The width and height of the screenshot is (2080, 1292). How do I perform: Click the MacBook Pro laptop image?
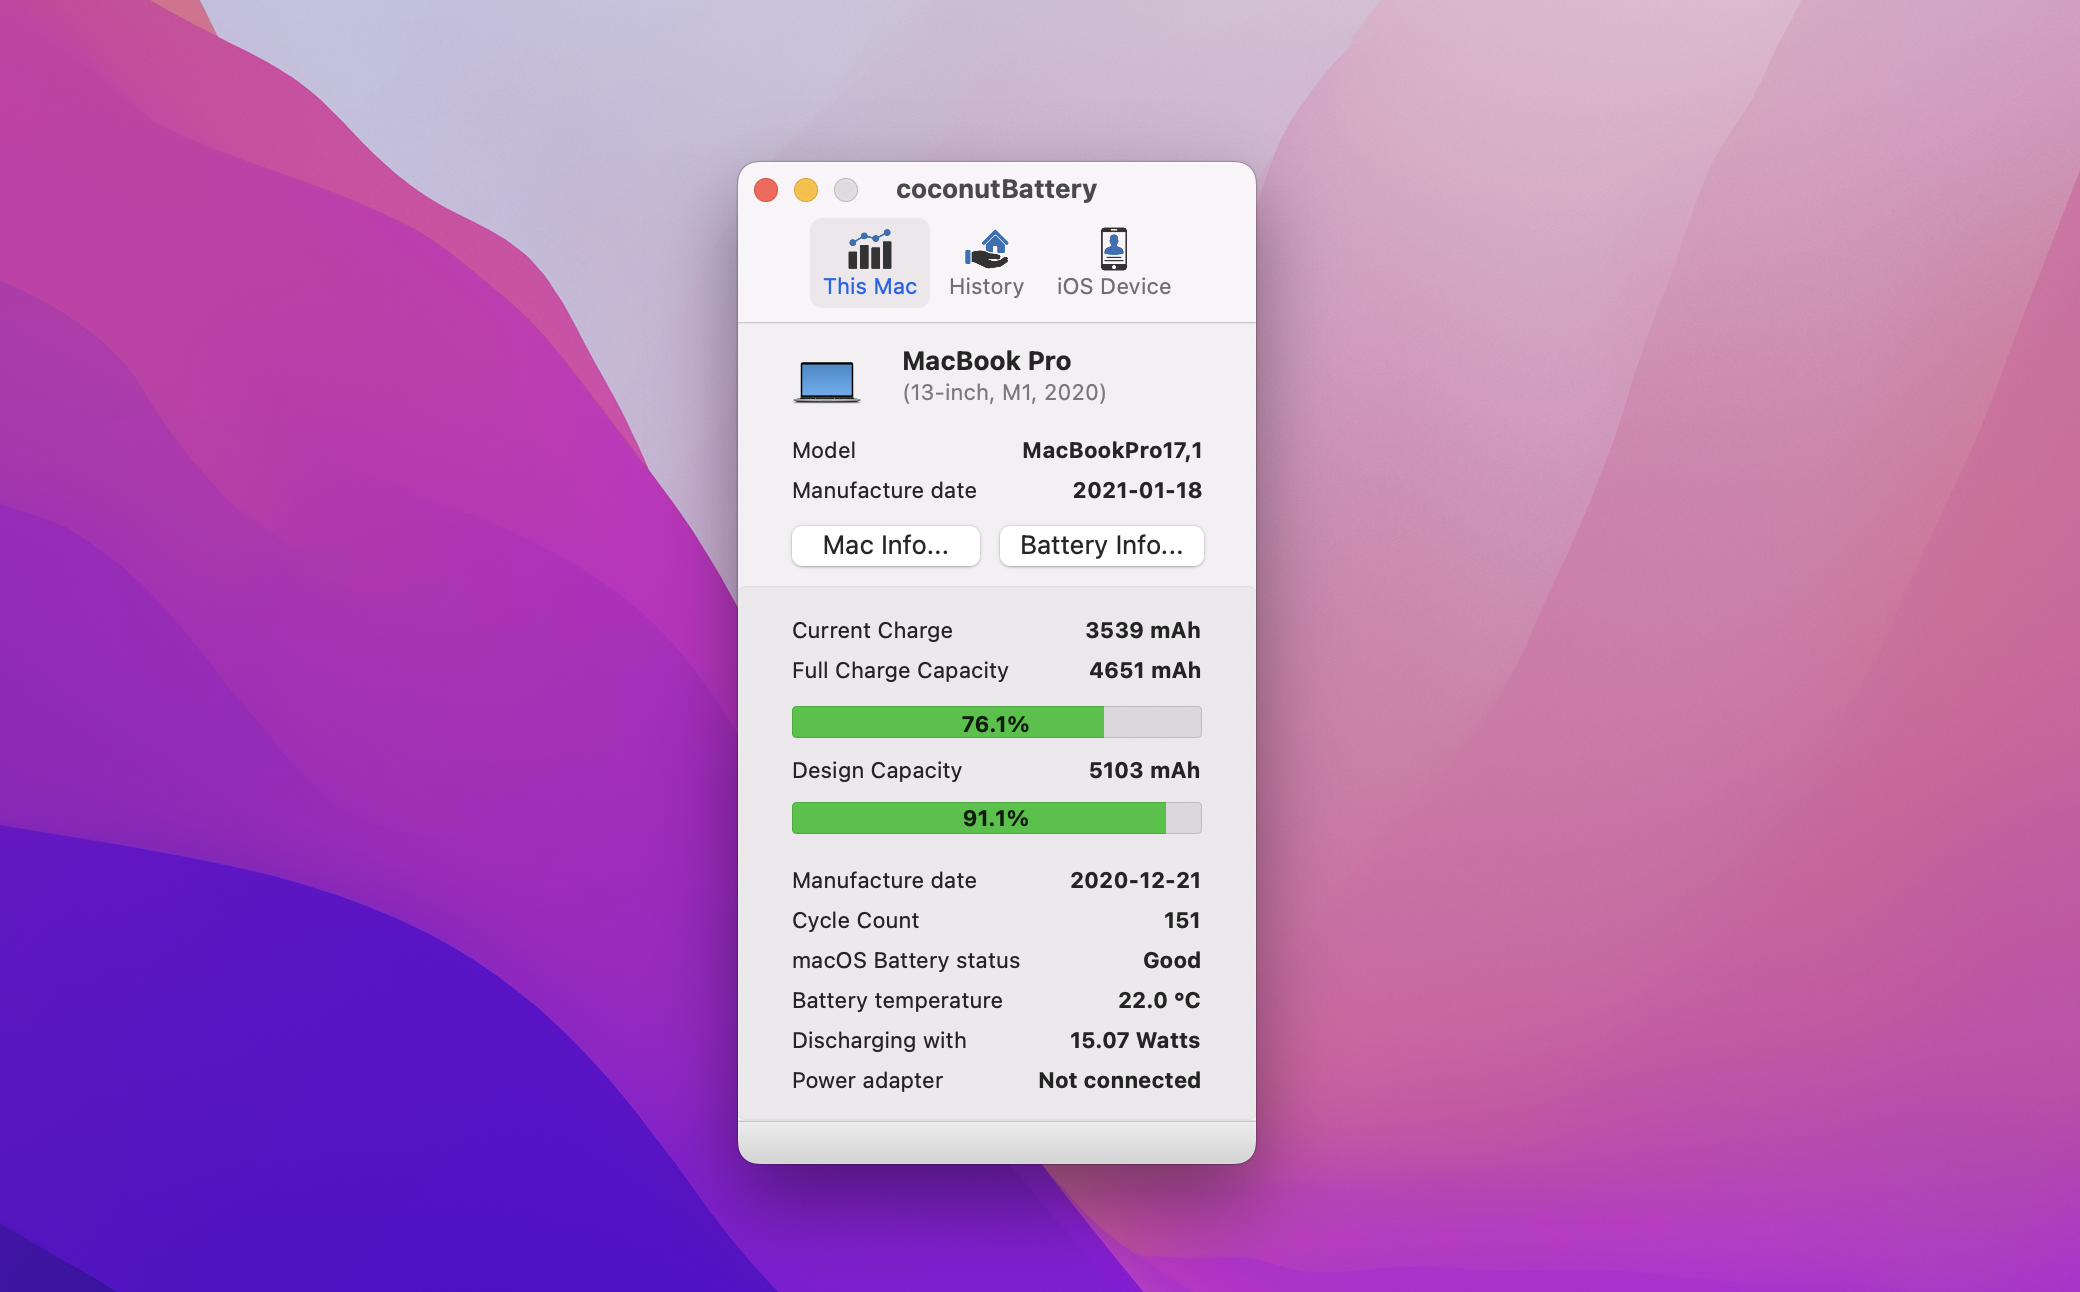tap(827, 381)
